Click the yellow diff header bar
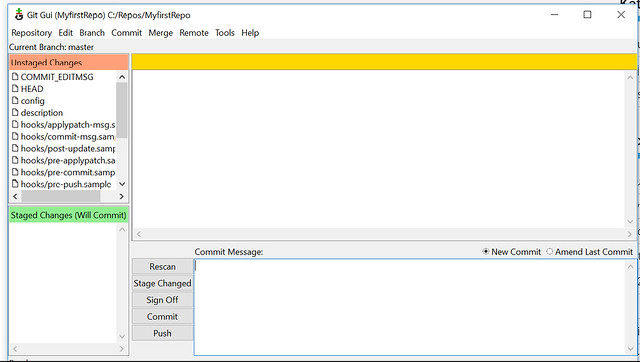The width and height of the screenshot is (640, 362). pos(384,62)
